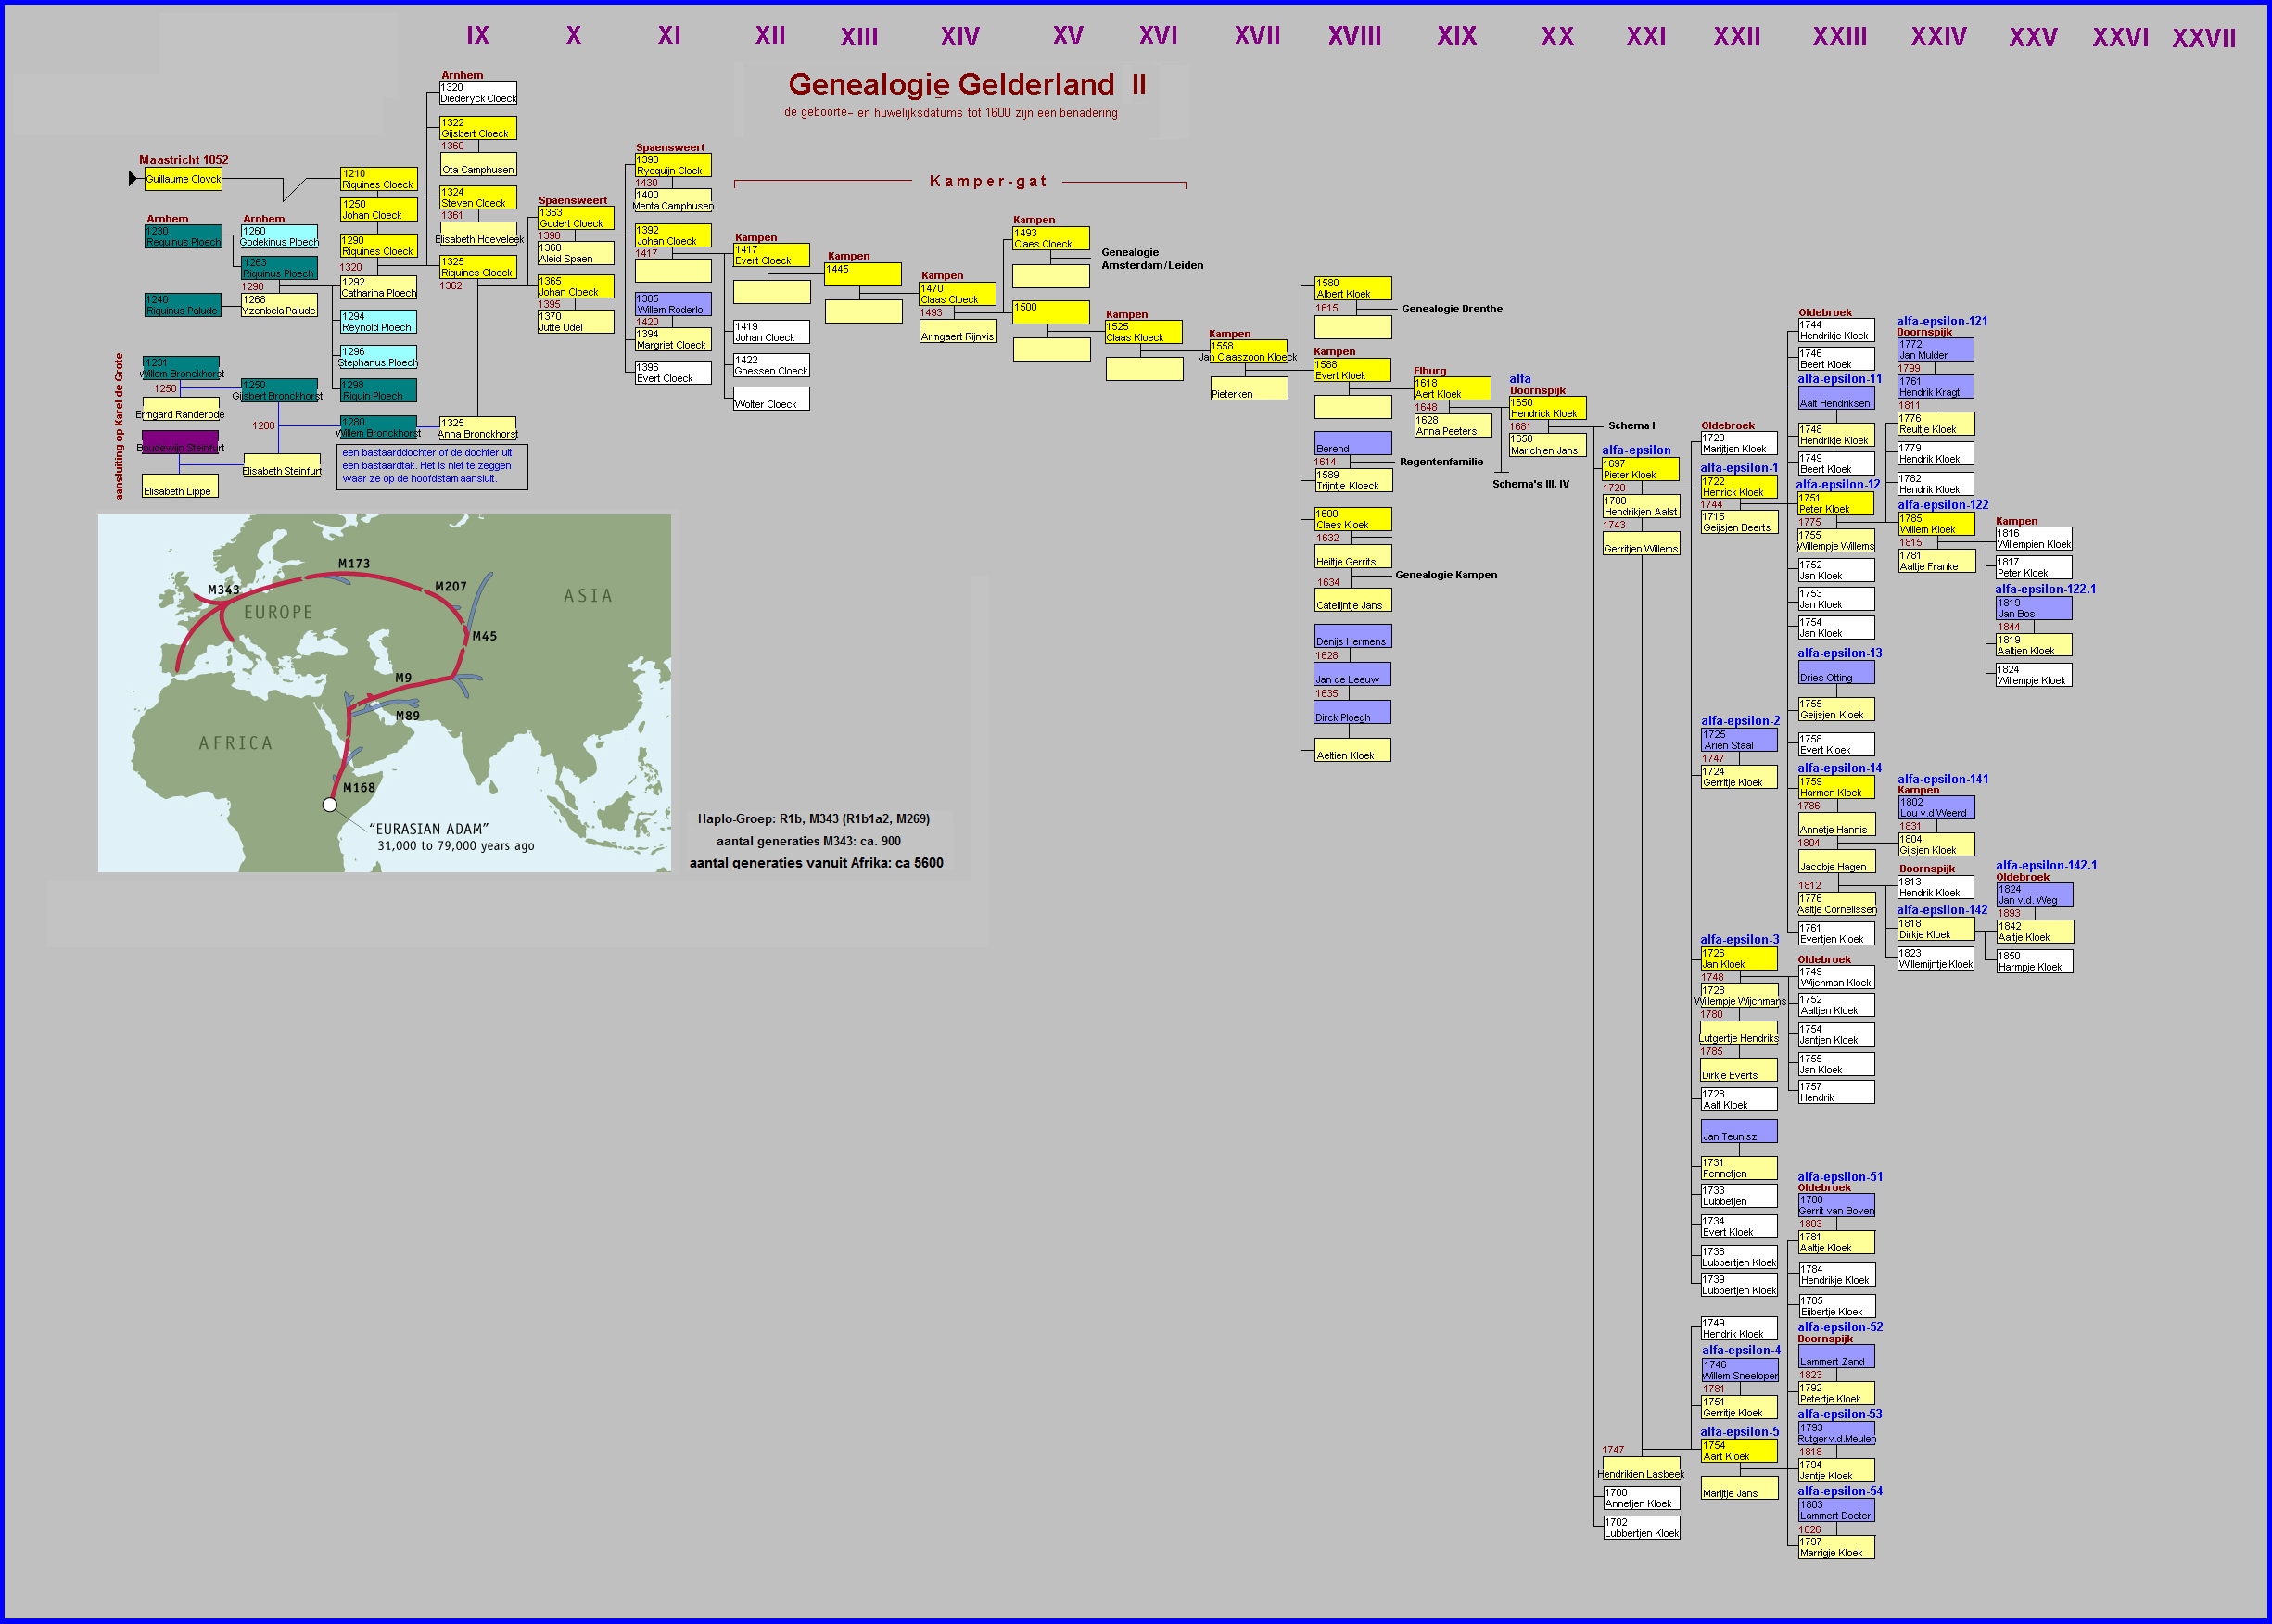Viewport: 2272px width, 1624px height.
Task: Select the 1697 Pieter Kloek box
Action: 1640,469
